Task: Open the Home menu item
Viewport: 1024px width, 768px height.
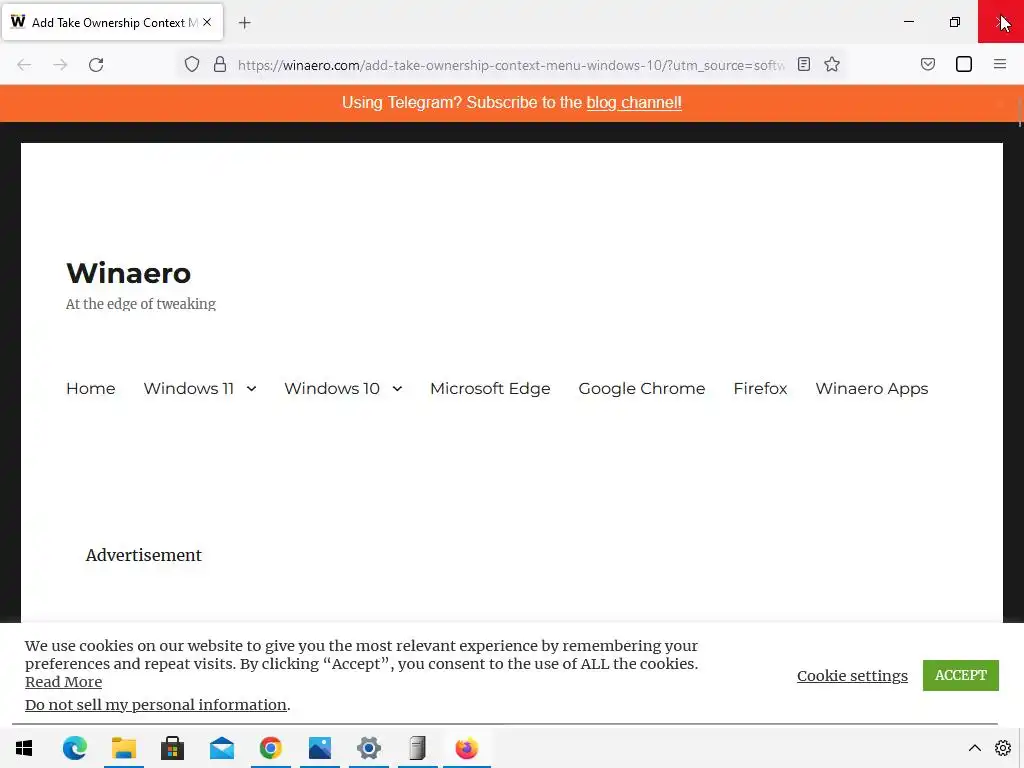Action: pyautogui.click(x=91, y=389)
